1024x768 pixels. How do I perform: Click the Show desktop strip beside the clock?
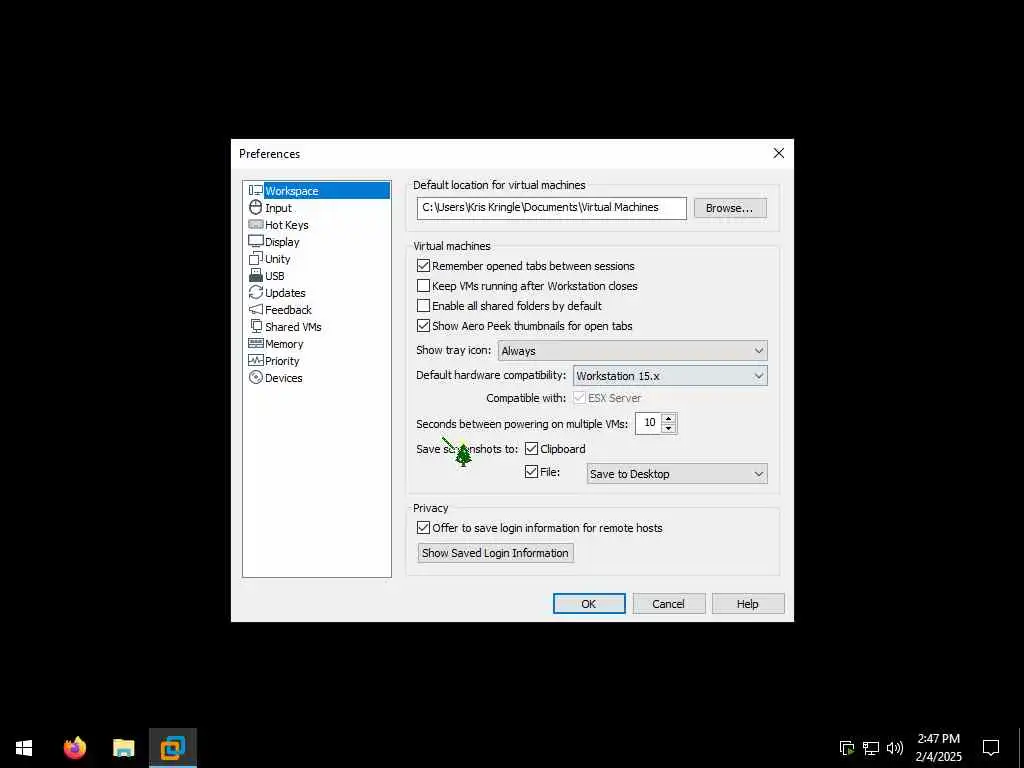tap(1021, 748)
